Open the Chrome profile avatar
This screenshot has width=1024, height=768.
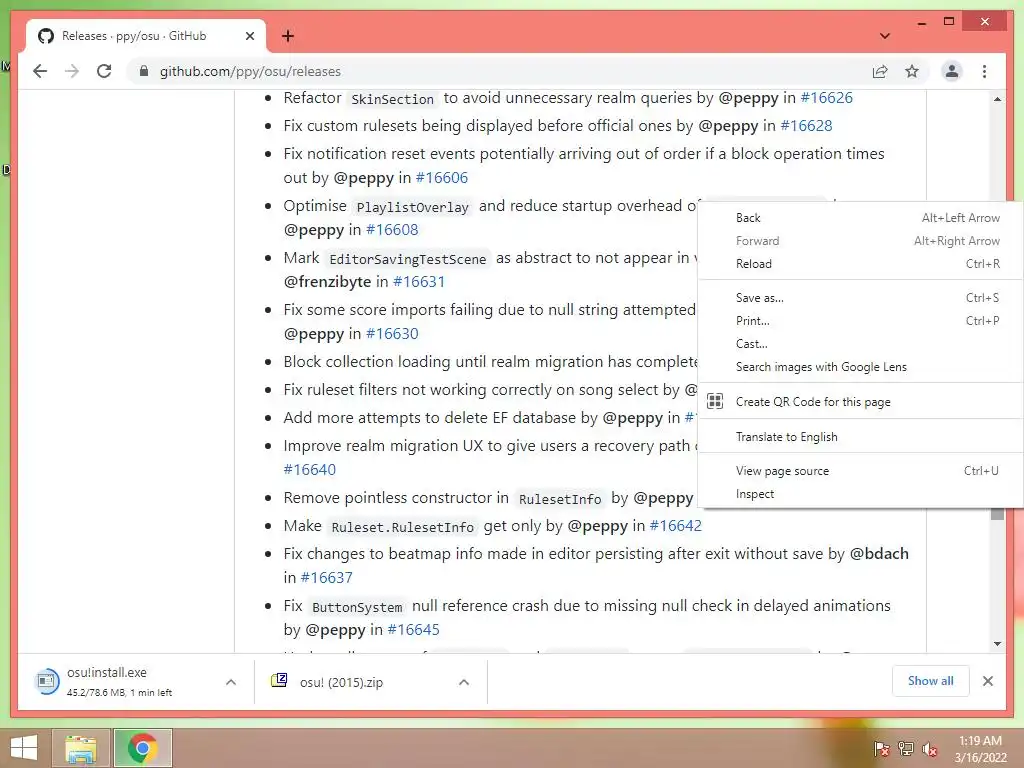coord(952,71)
